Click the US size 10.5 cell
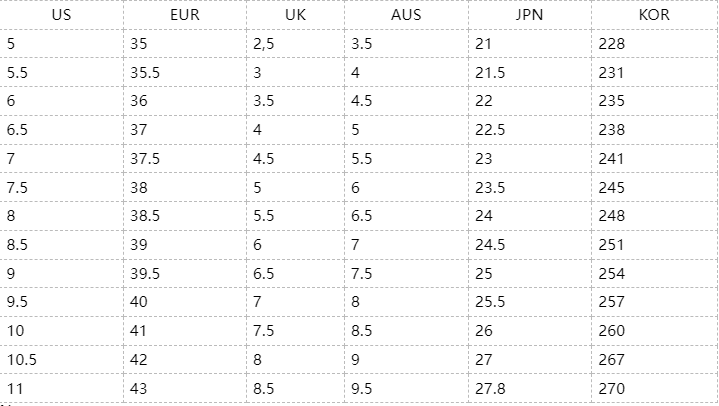The image size is (719, 406). (61, 360)
